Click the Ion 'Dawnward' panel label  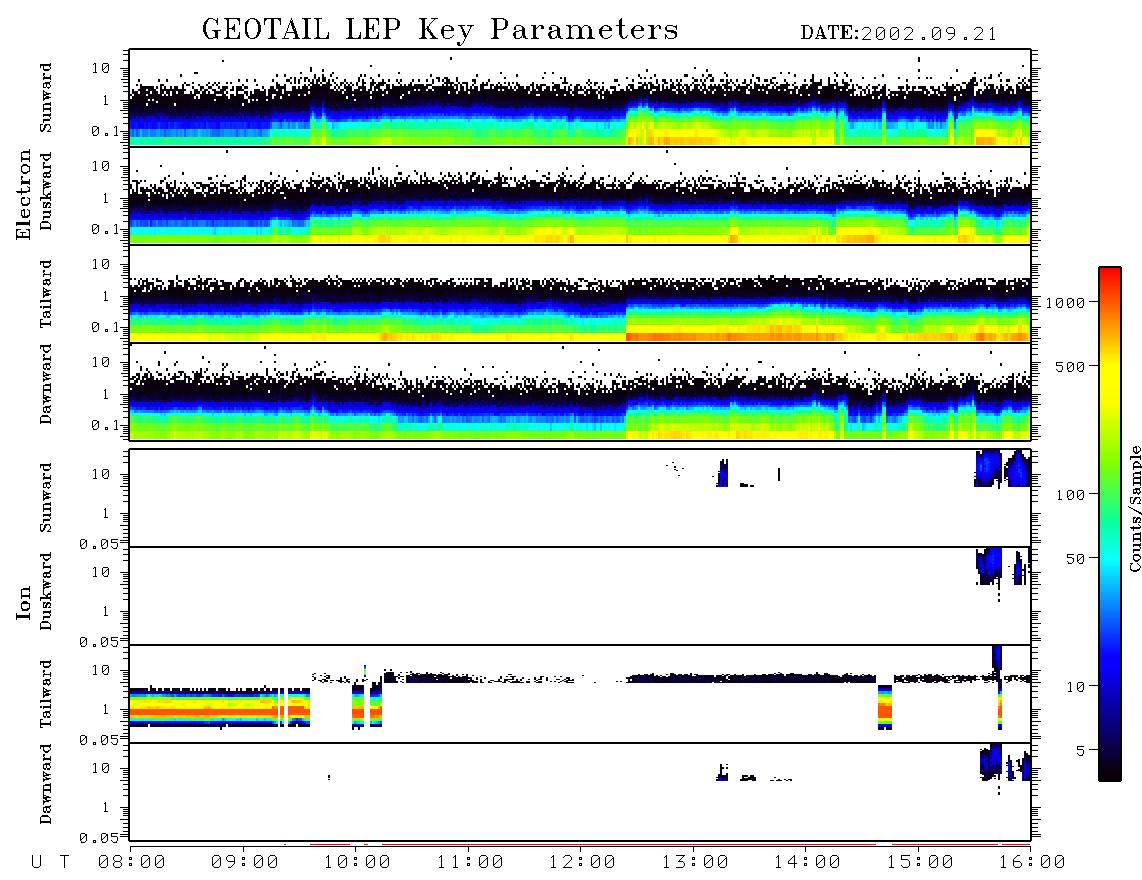pyautogui.click(x=46, y=784)
